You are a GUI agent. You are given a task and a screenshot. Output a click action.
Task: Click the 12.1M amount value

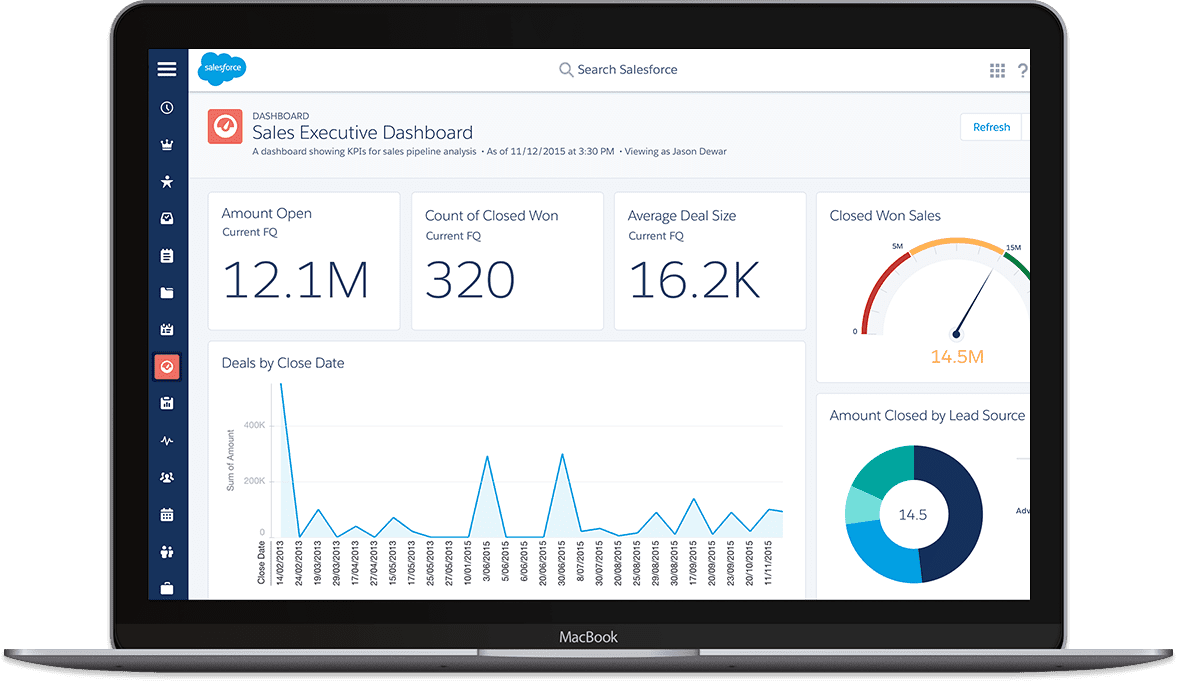point(296,280)
